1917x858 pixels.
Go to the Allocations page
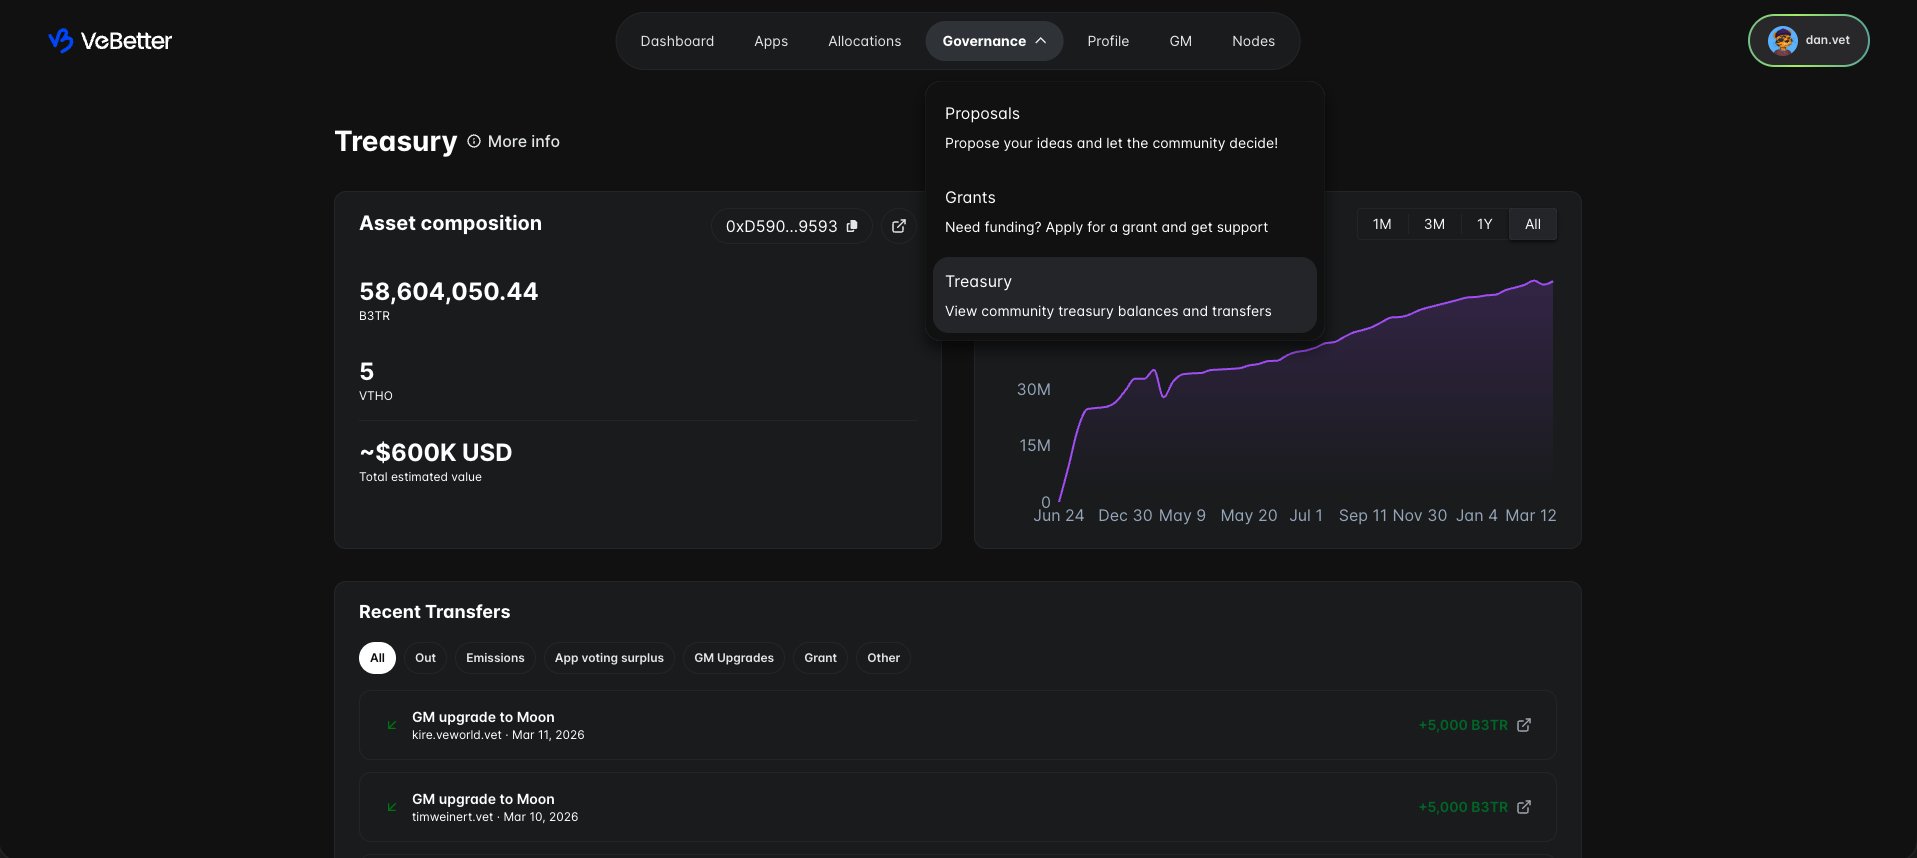864,41
